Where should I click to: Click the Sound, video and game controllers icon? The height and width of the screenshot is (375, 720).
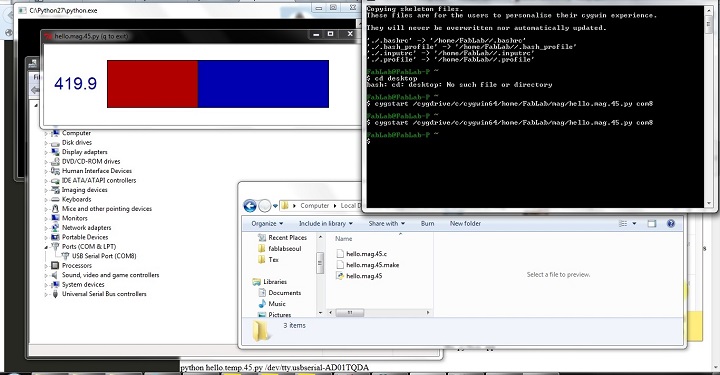(56, 275)
